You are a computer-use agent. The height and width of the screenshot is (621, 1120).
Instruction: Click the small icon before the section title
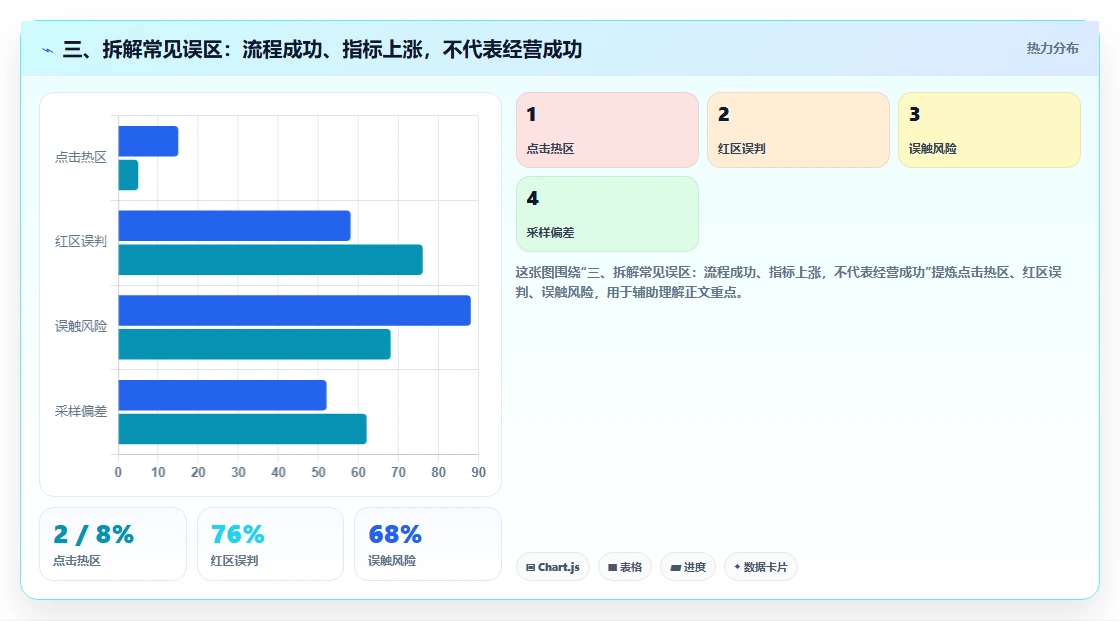[48, 50]
